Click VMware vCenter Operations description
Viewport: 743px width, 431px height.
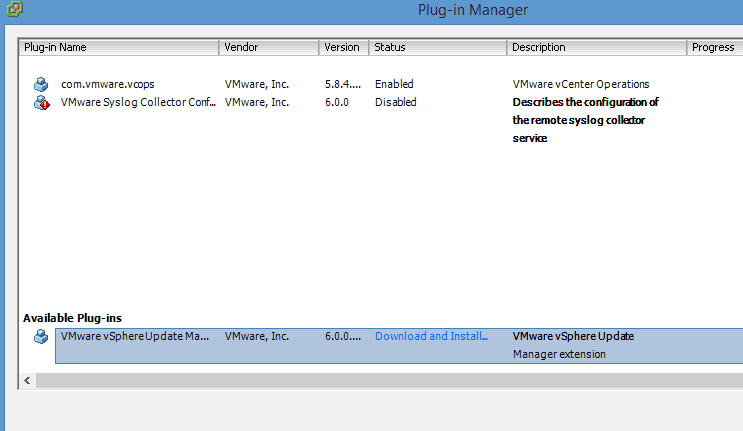point(580,84)
